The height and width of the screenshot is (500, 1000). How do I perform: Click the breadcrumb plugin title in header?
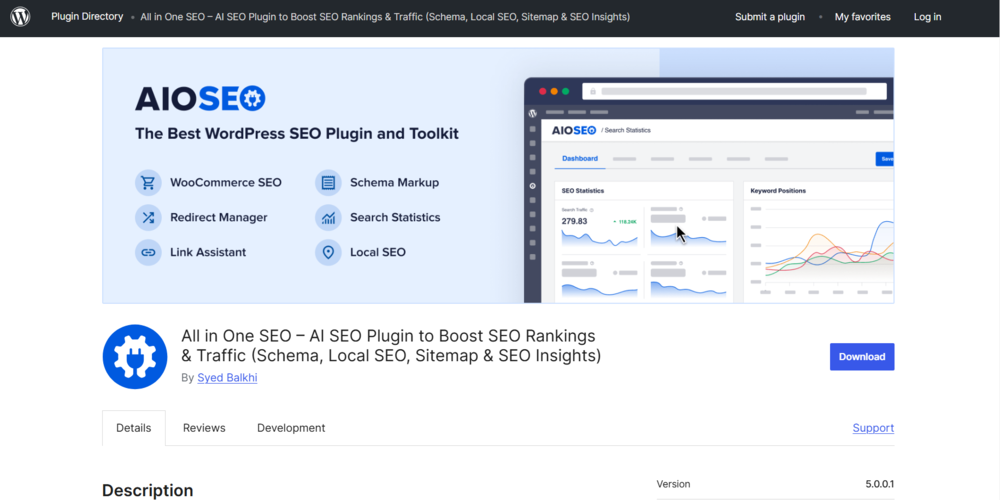(385, 17)
